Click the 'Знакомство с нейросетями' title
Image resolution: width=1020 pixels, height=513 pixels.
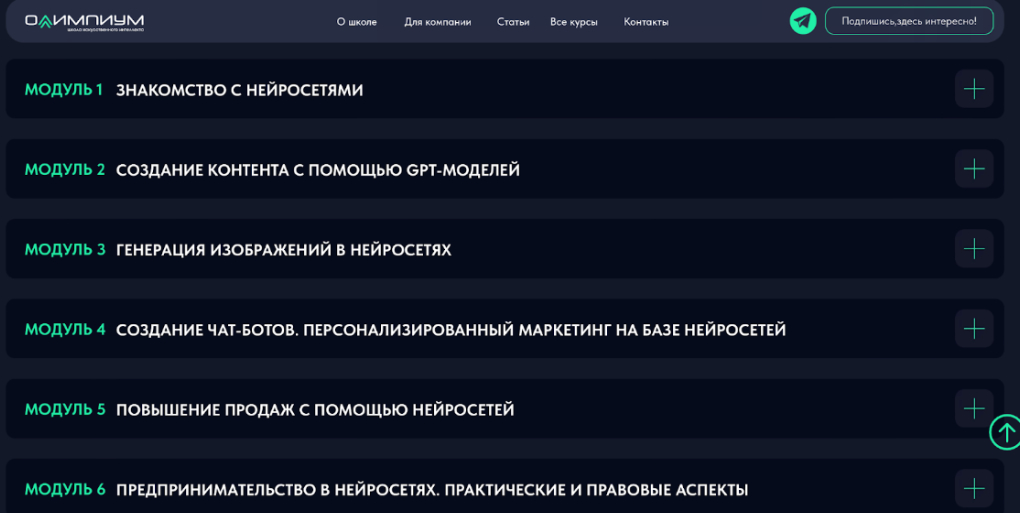tap(239, 90)
